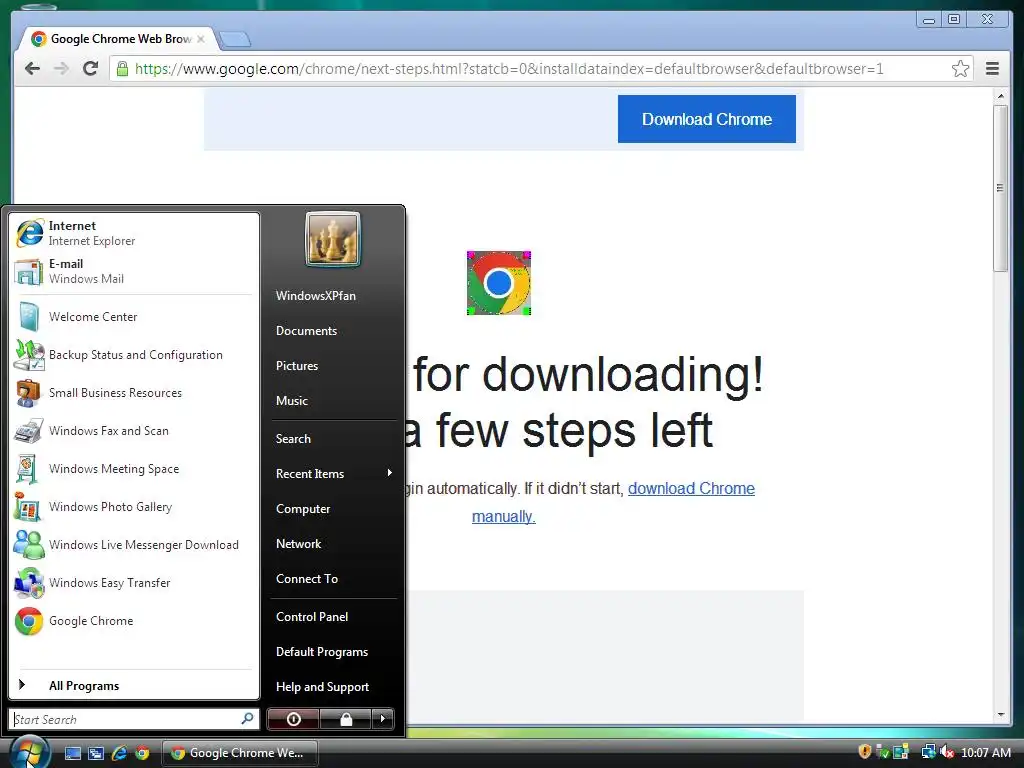
Task: Click the power button in Start menu
Action: coord(294,719)
